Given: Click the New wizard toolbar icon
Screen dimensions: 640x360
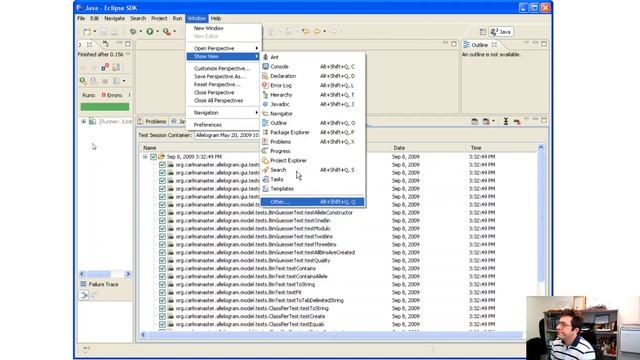Looking at the screenshot, I should (x=87, y=31).
